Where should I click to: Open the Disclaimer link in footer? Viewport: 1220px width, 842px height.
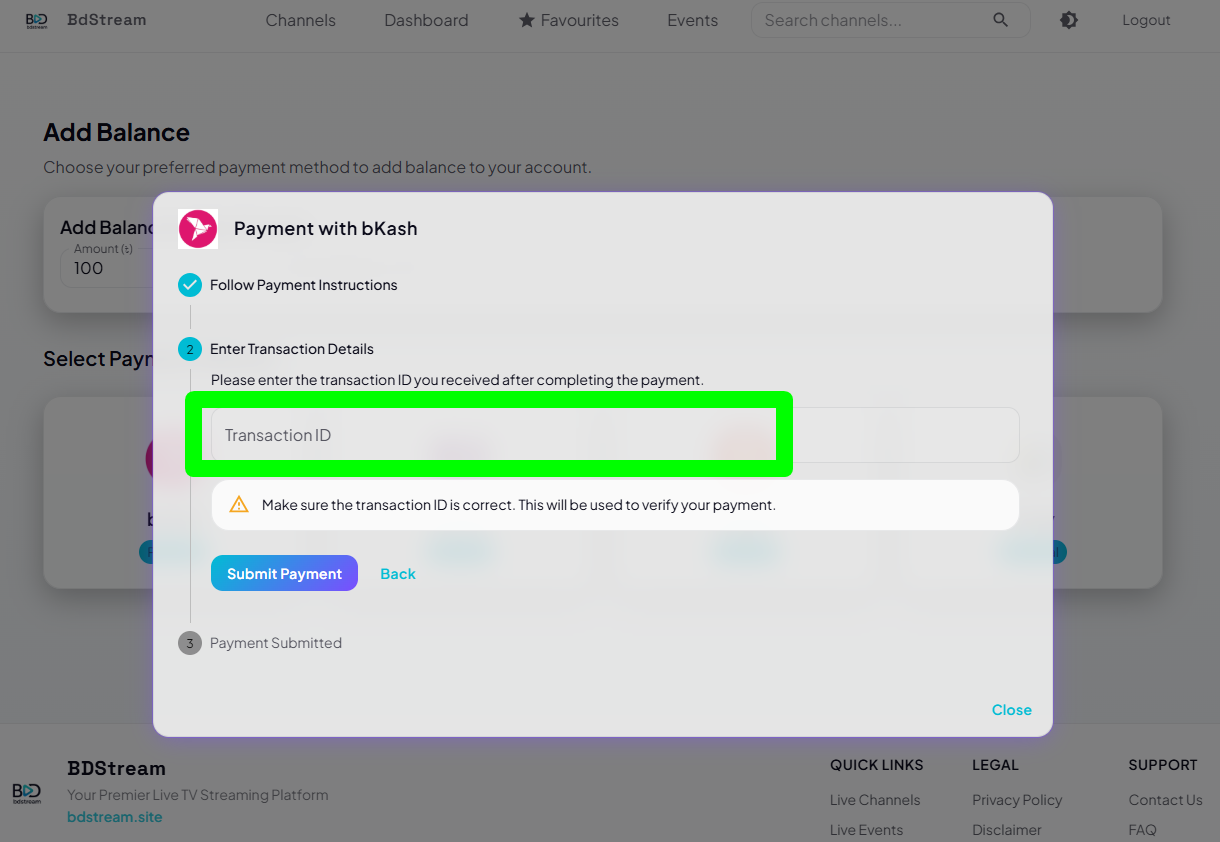pos(1007,830)
